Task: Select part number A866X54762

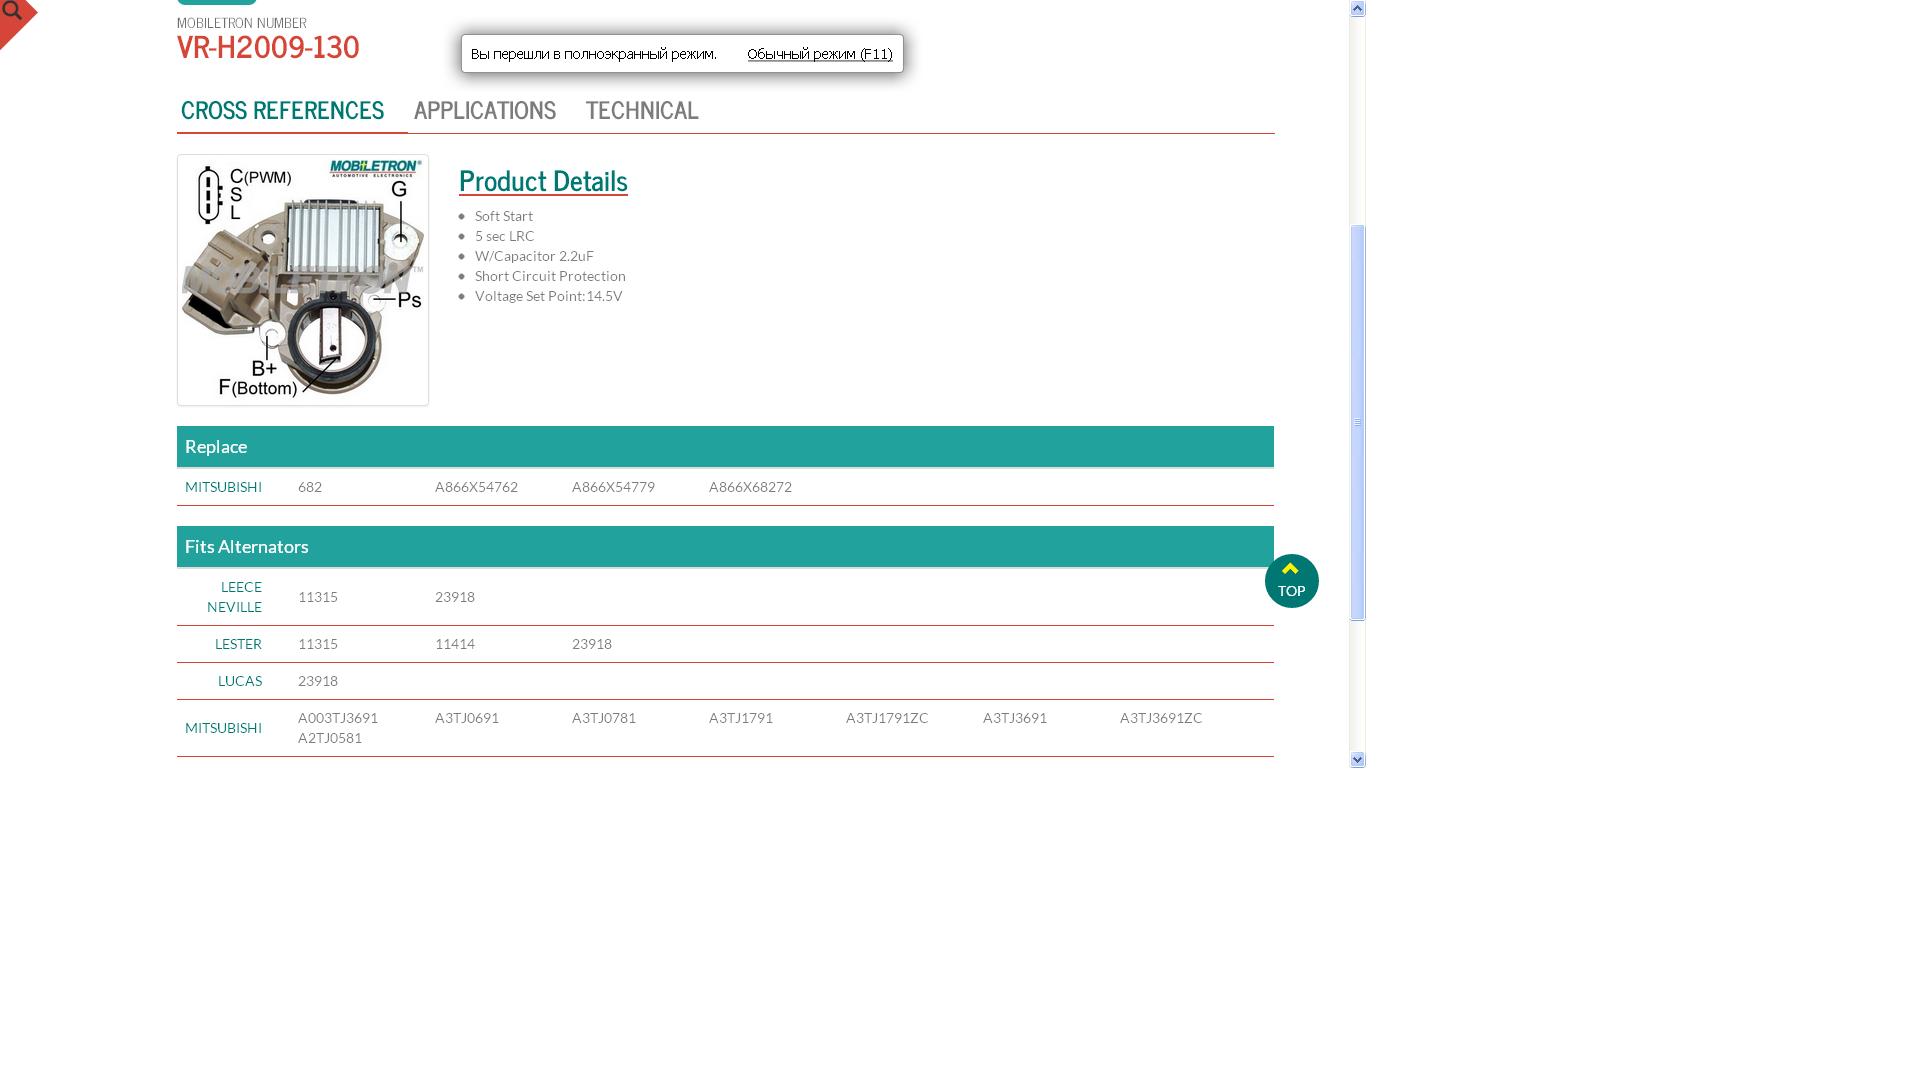Action: pyautogui.click(x=476, y=487)
